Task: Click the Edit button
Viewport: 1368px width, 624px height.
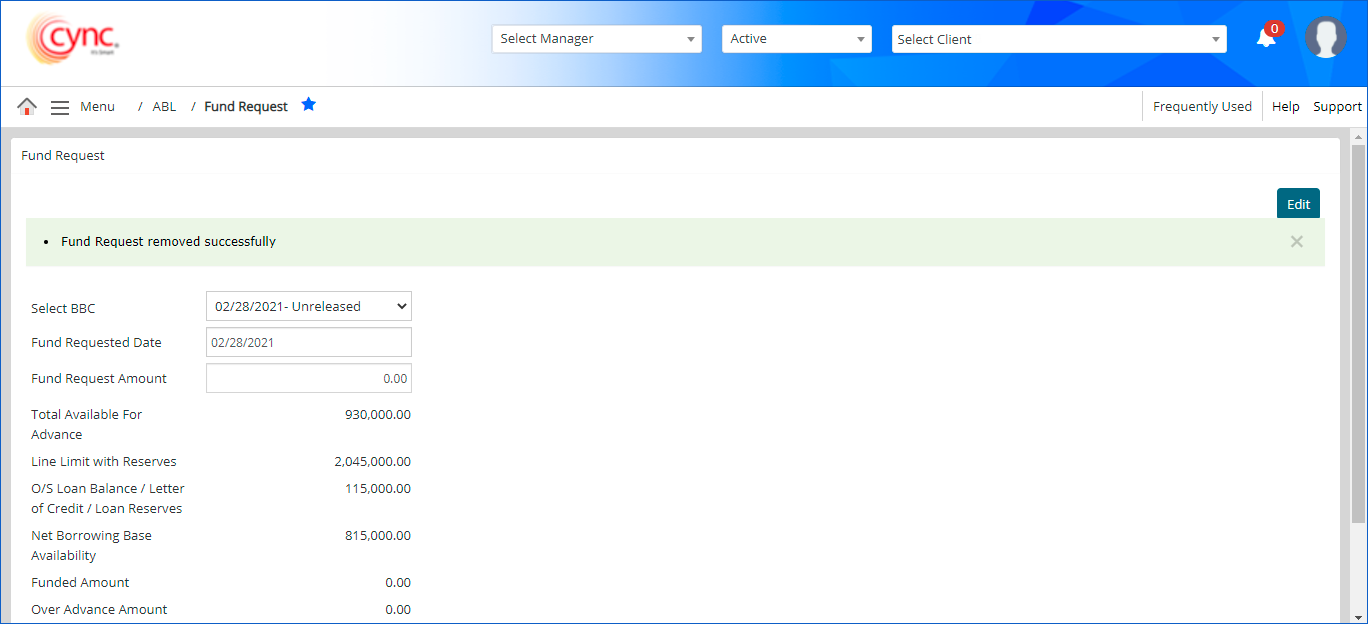Action: 1298,204
